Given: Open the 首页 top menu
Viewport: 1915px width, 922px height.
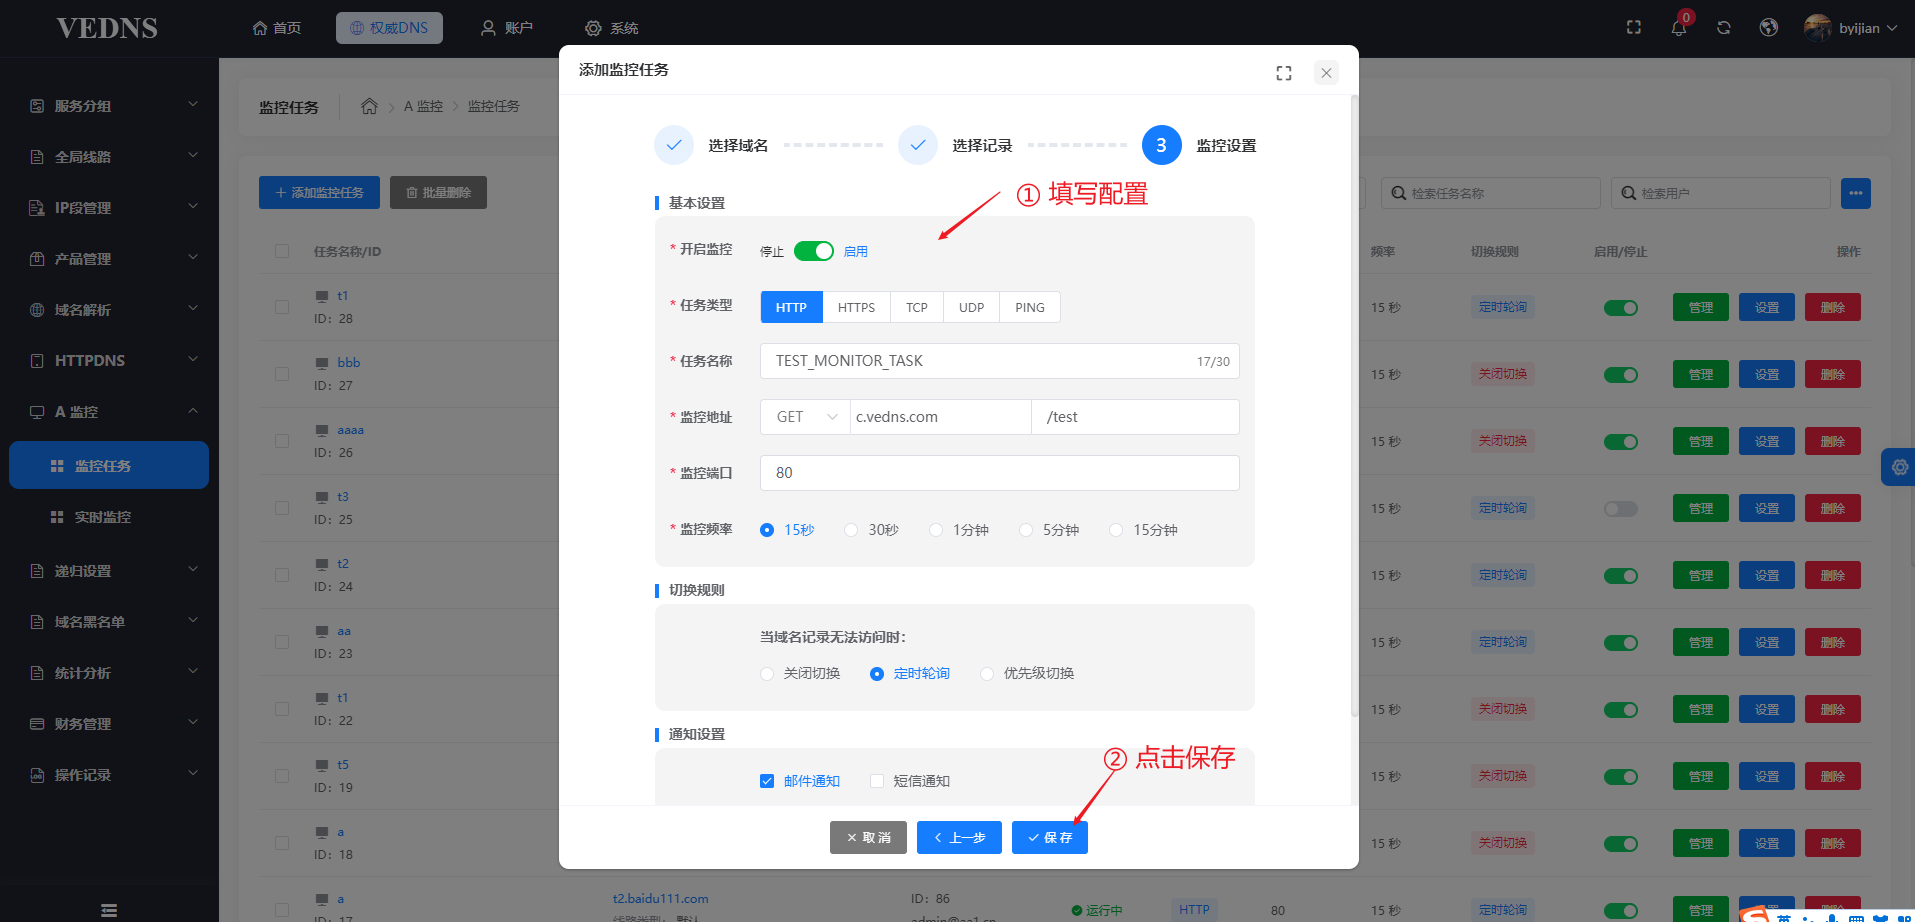Looking at the screenshot, I should (277, 28).
